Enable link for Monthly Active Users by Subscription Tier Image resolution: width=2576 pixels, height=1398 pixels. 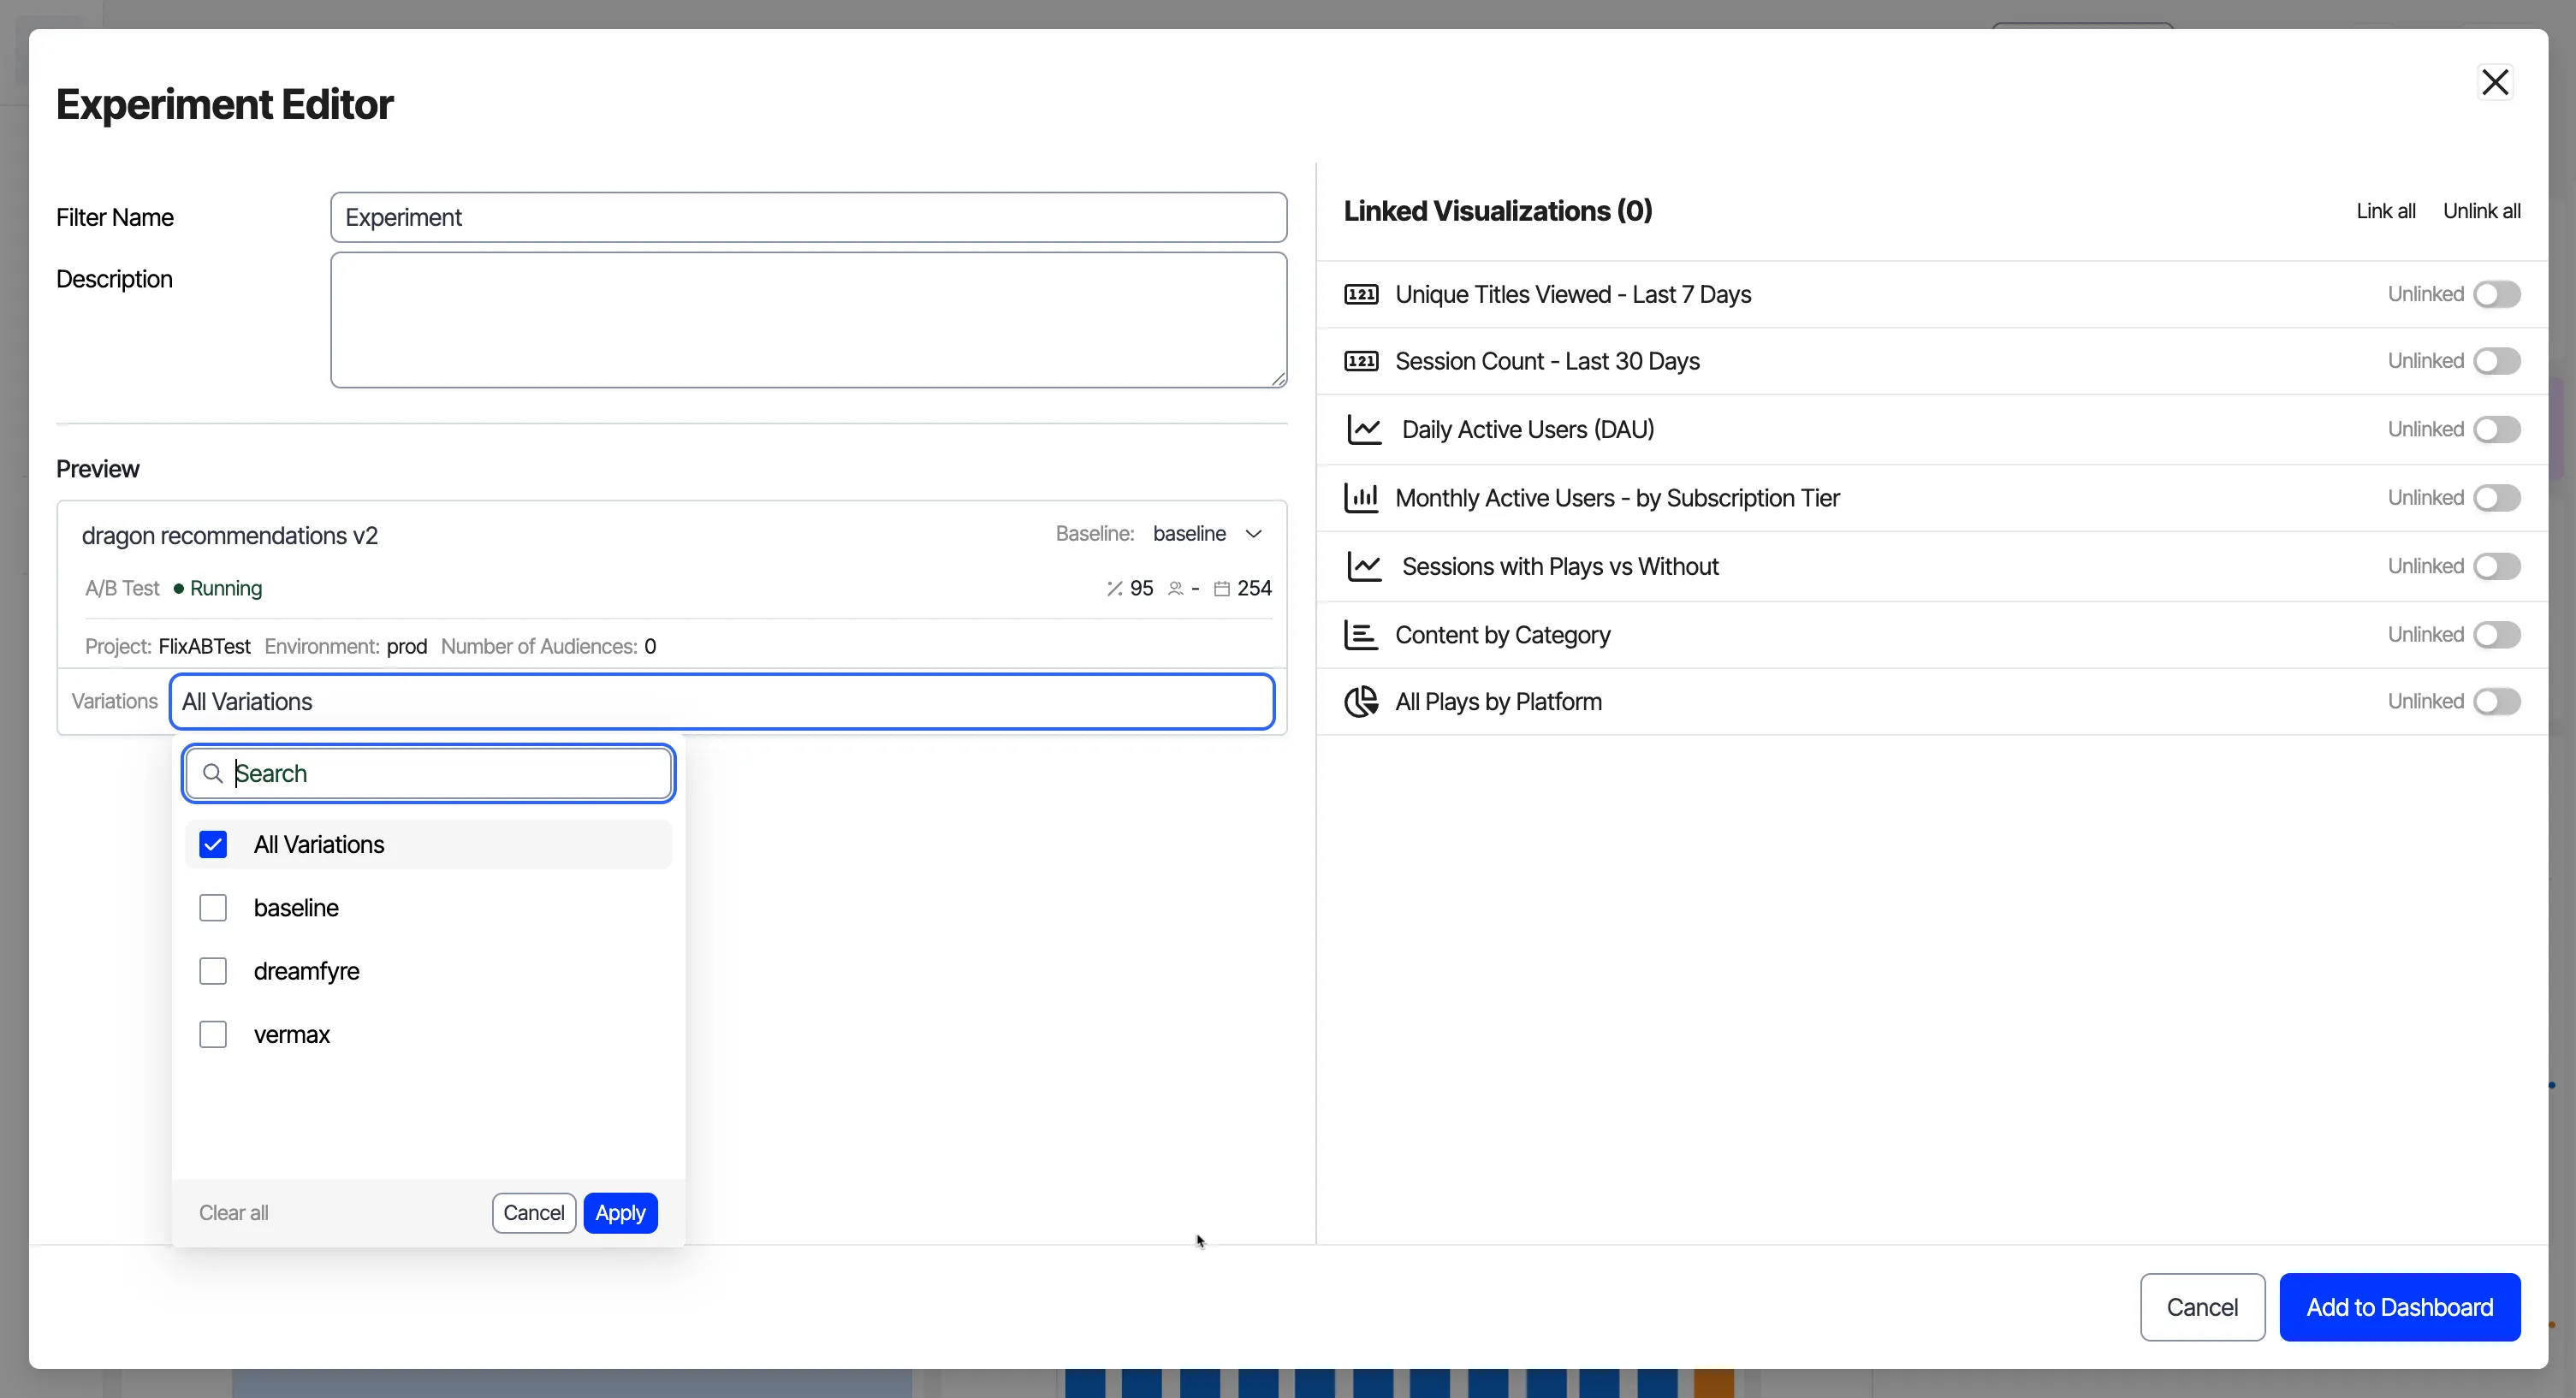[x=2497, y=498]
